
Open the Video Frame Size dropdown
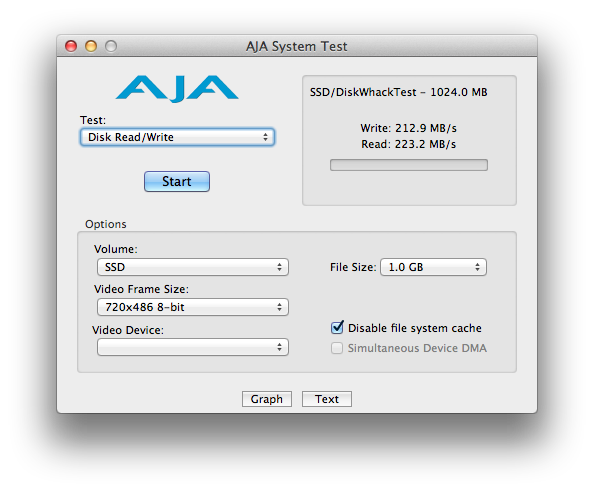pyautogui.click(x=193, y=307)
